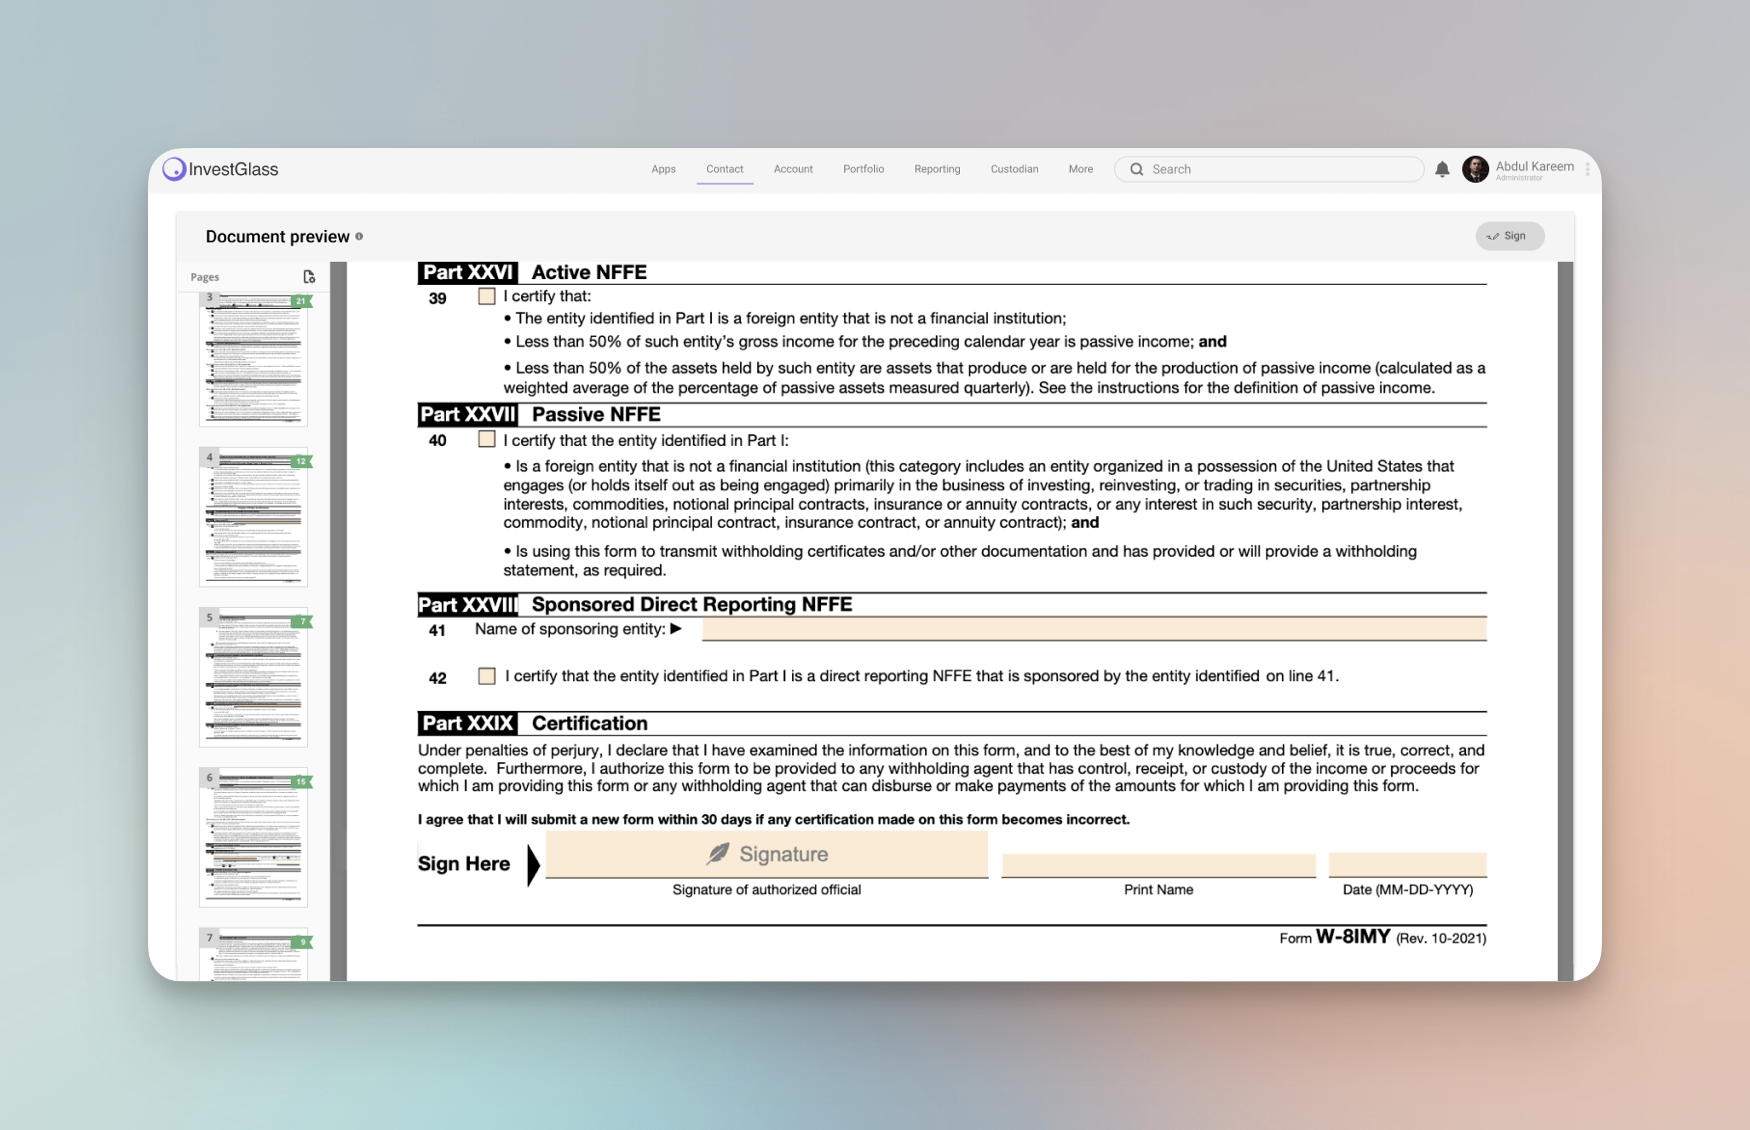The image size is (1750, 1130).
Task: Open the notifications bell icon
Action: 1442,169
